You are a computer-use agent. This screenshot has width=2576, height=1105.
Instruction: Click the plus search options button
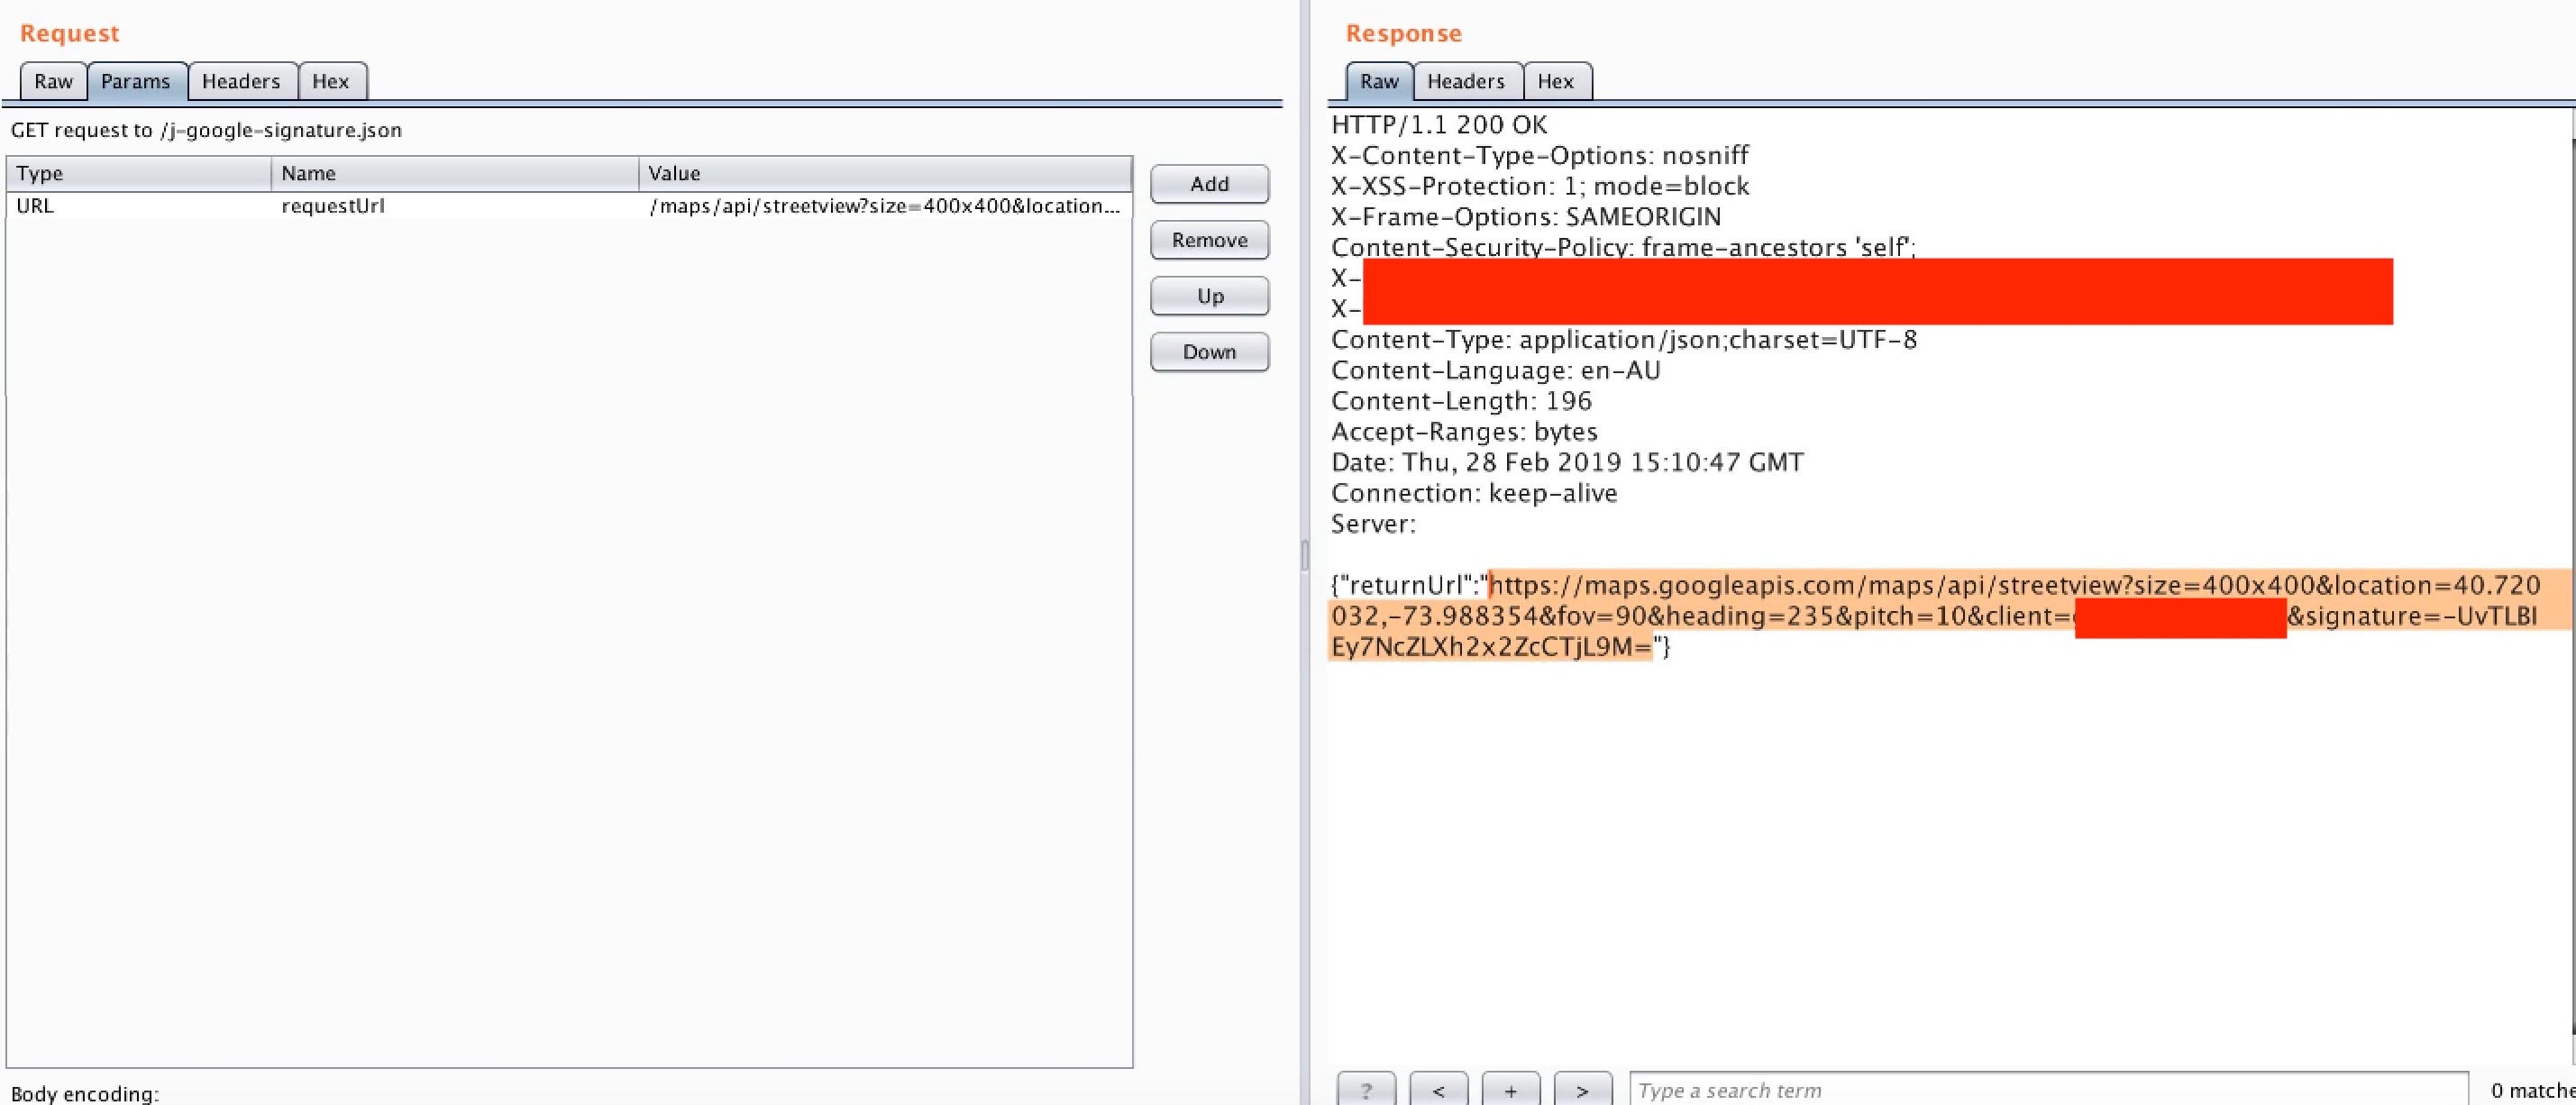(x=1510, y=1090)
